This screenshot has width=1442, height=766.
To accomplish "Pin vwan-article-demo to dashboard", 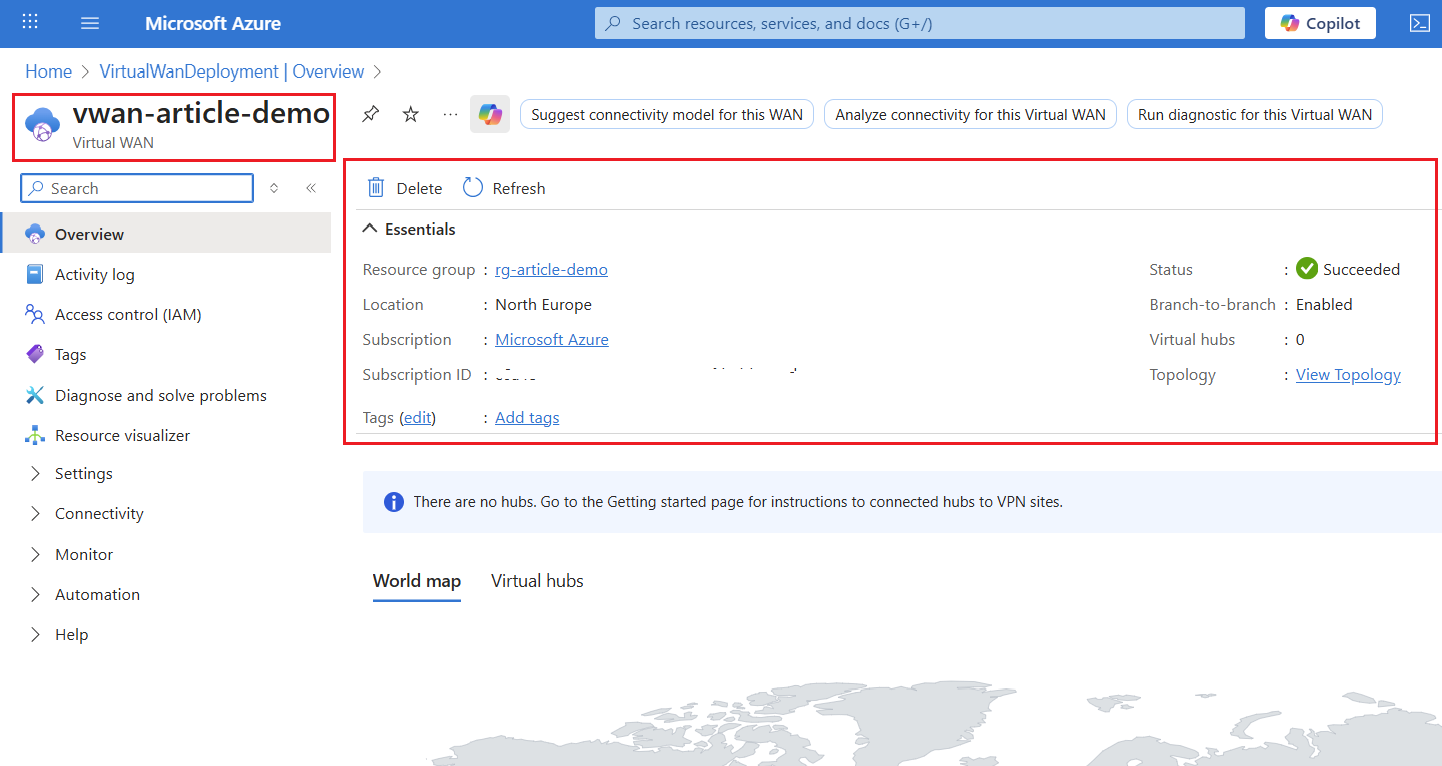I will [370, 114].
